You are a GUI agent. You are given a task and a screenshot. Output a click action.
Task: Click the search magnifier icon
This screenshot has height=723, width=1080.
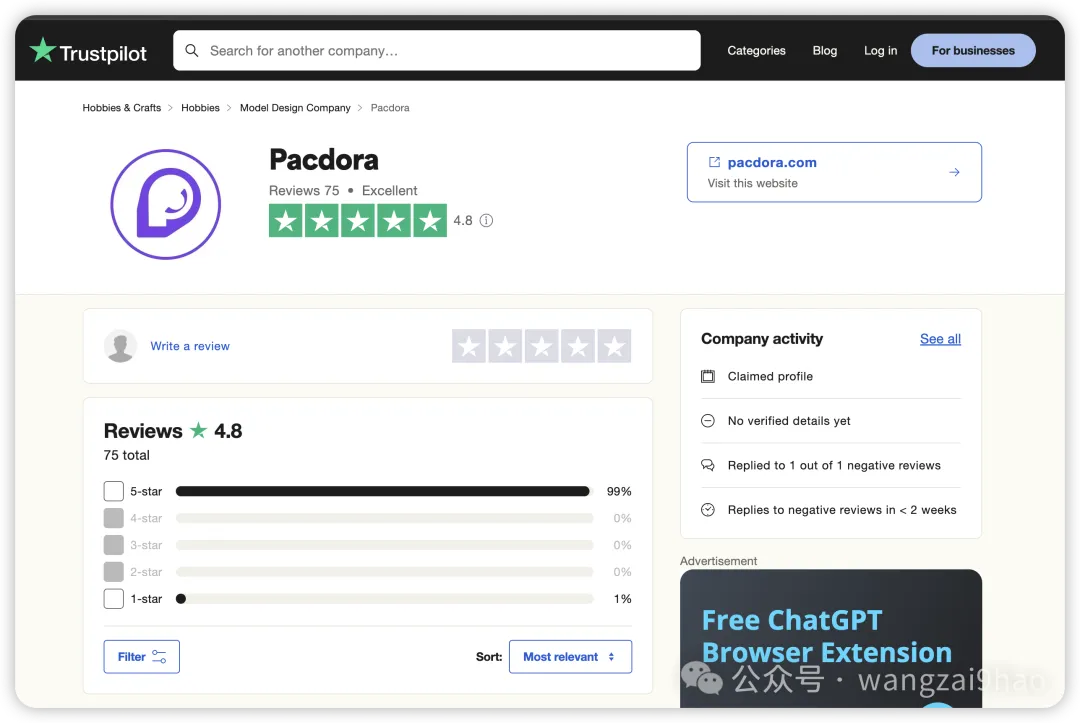click(x=192, y=50)
